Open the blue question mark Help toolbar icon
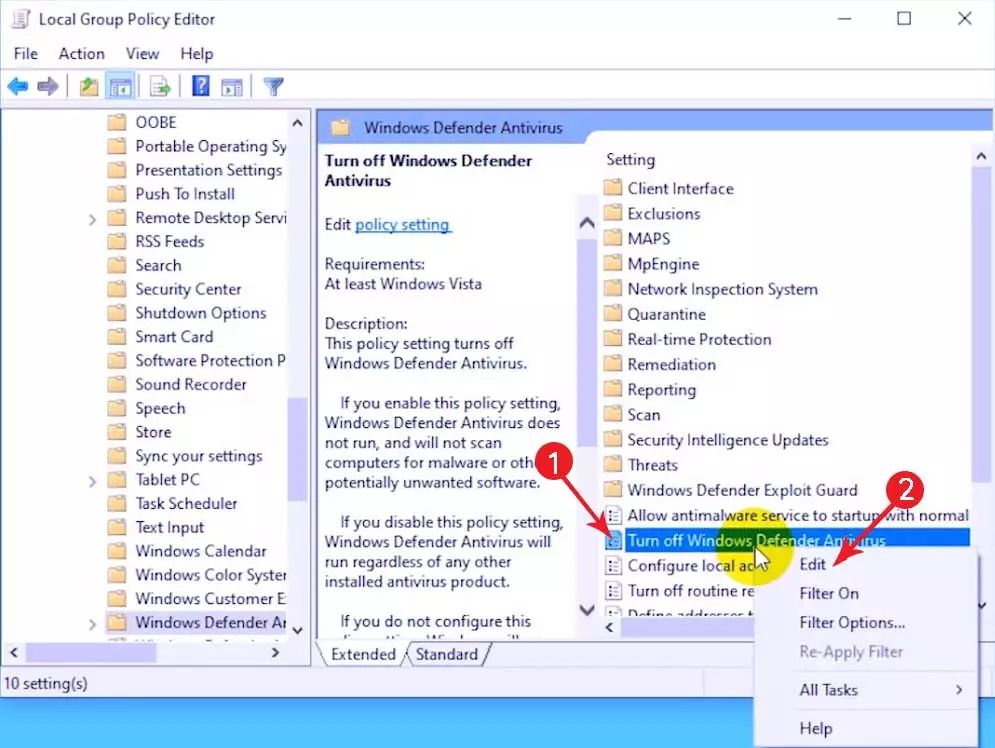Image resolution: width=995 pixels, height=748 pixels. pos(201,86)
